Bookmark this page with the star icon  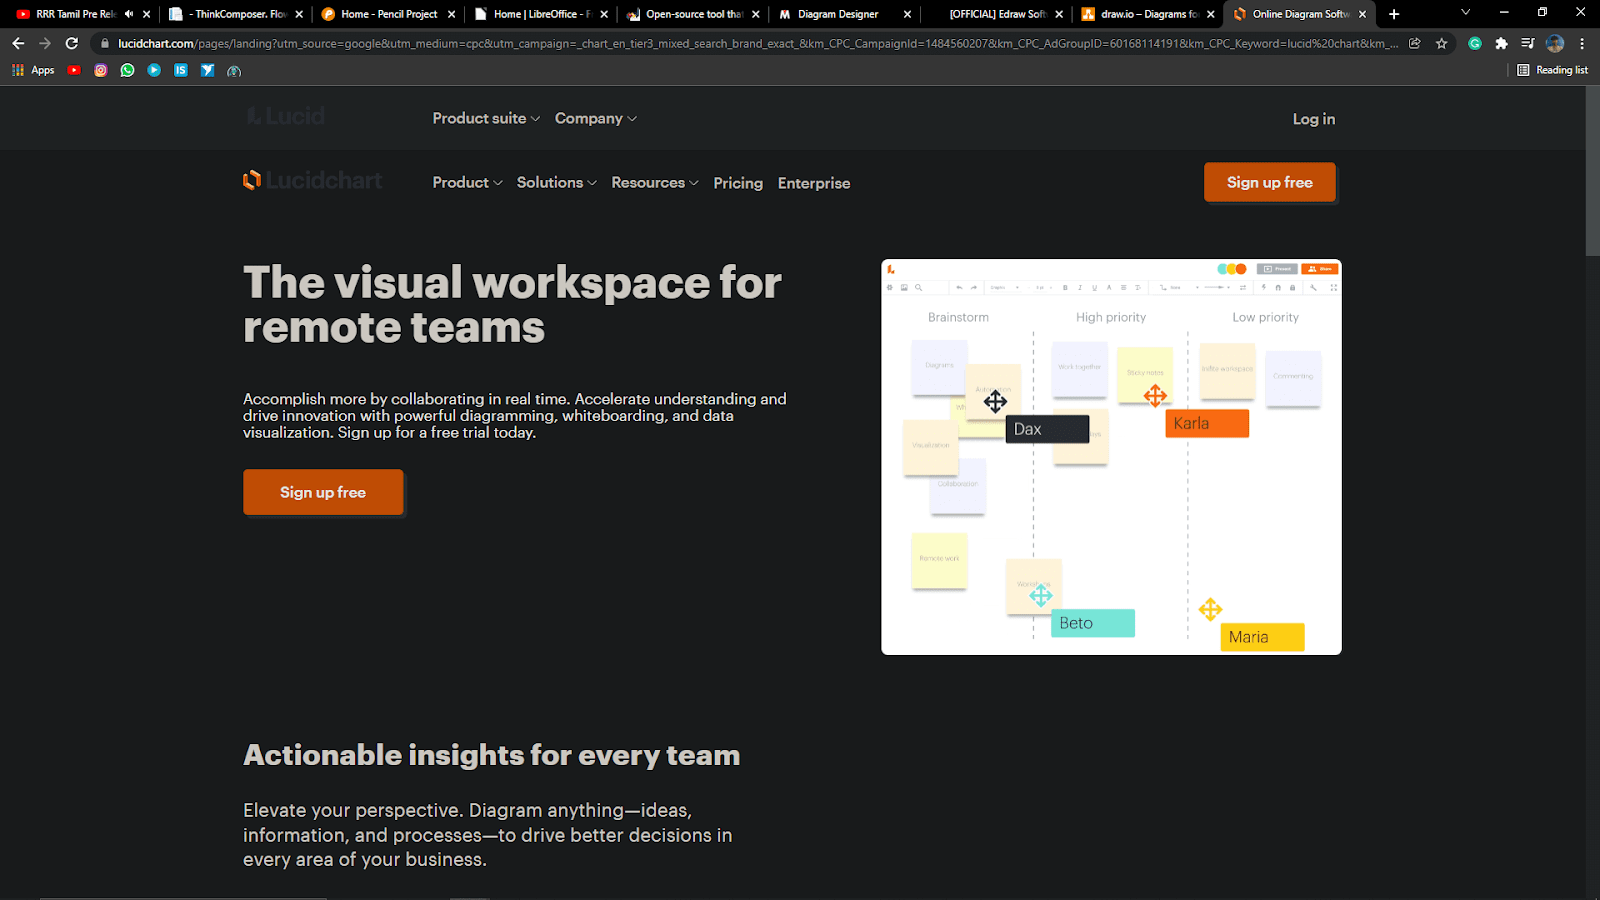(1442, 43)
